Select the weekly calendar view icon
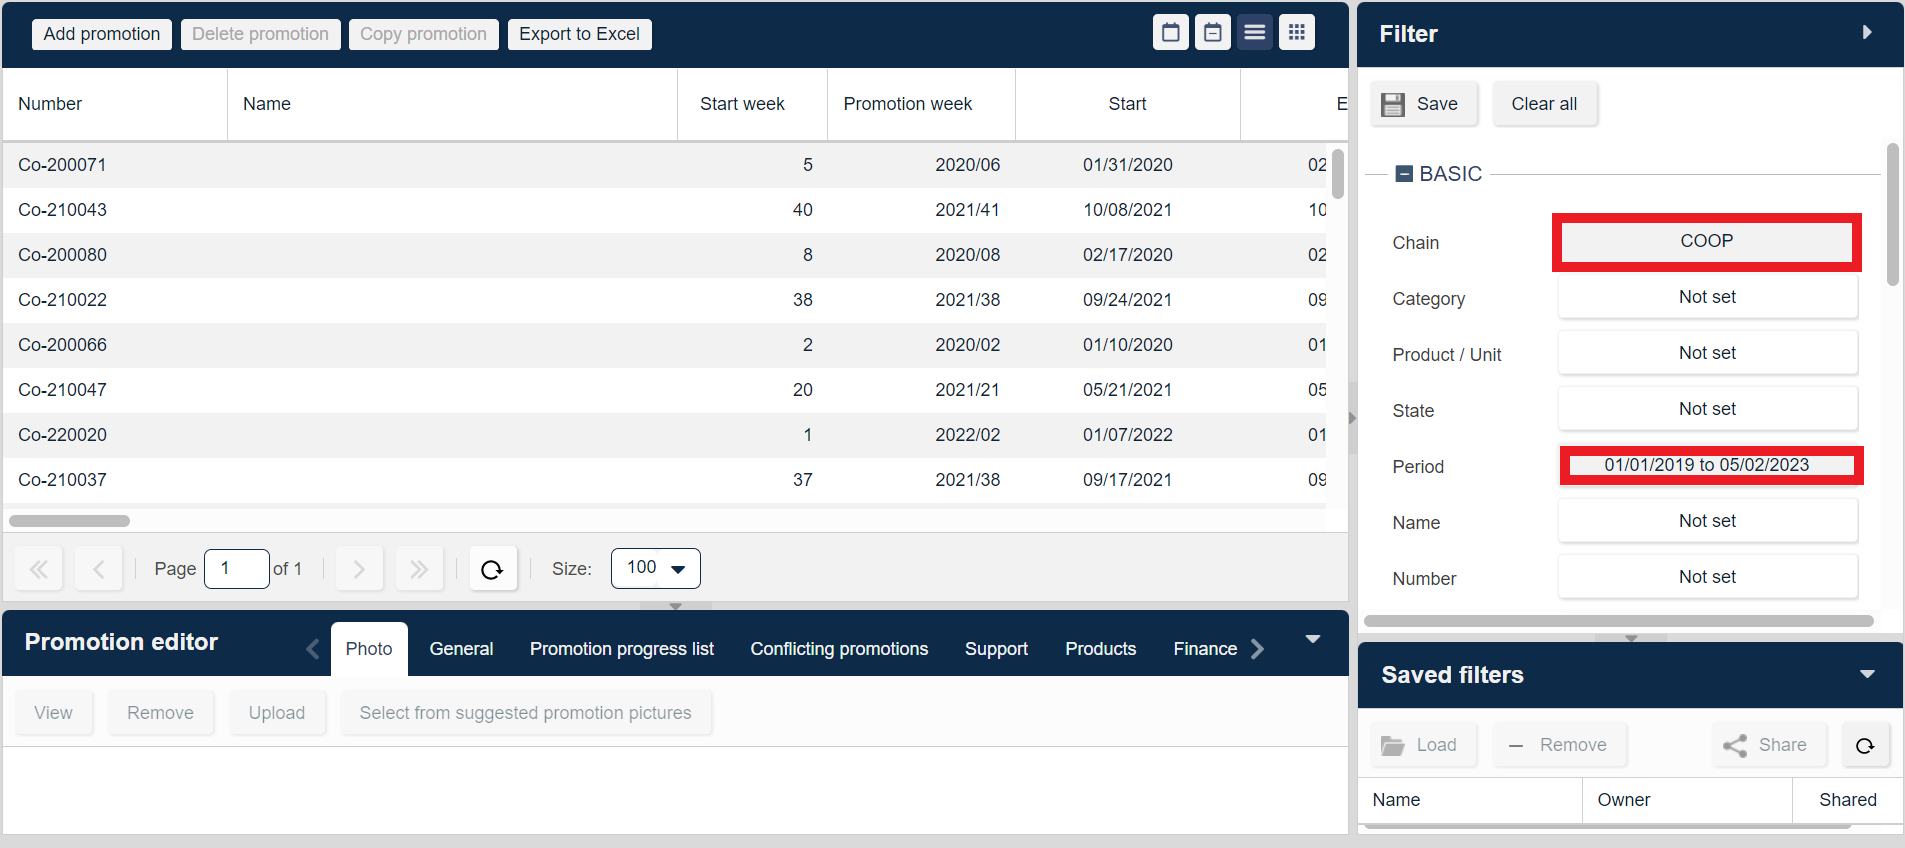This screenshot has height=848, width=1905. (1212, 33)
